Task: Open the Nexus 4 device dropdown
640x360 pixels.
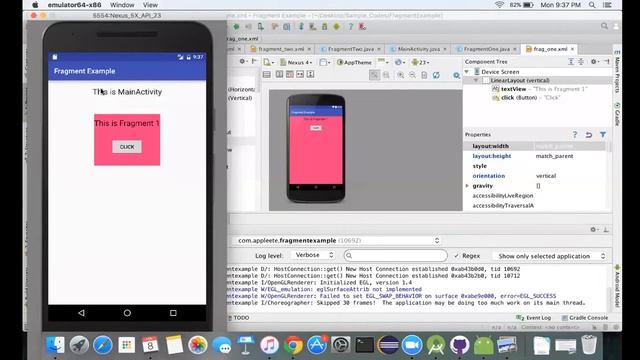Action: 296,62
